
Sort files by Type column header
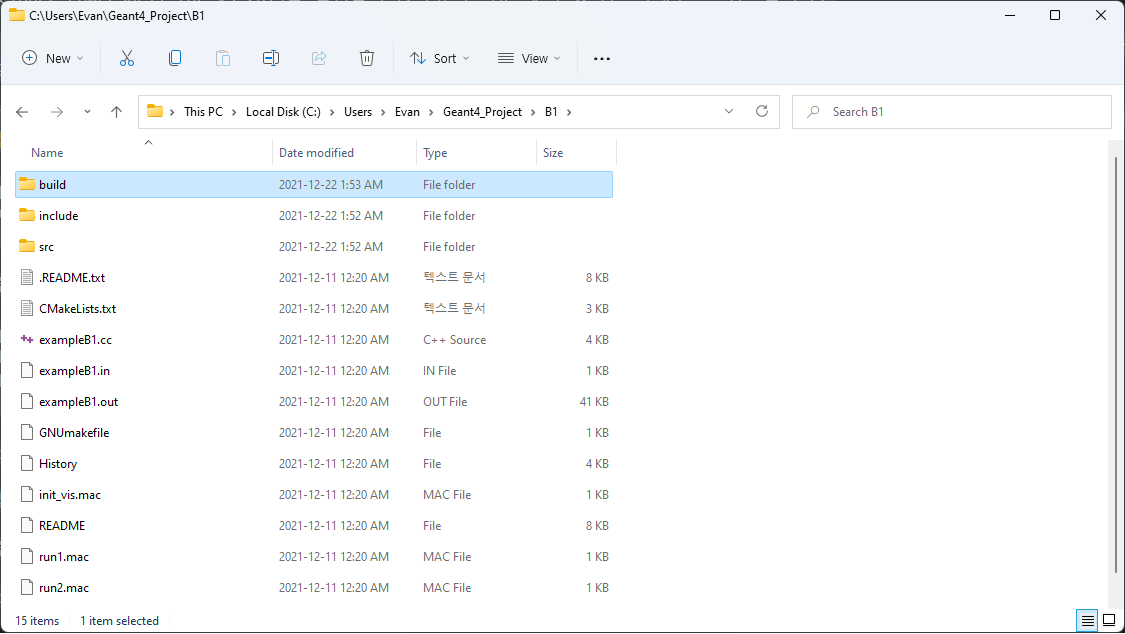point(435,153)
